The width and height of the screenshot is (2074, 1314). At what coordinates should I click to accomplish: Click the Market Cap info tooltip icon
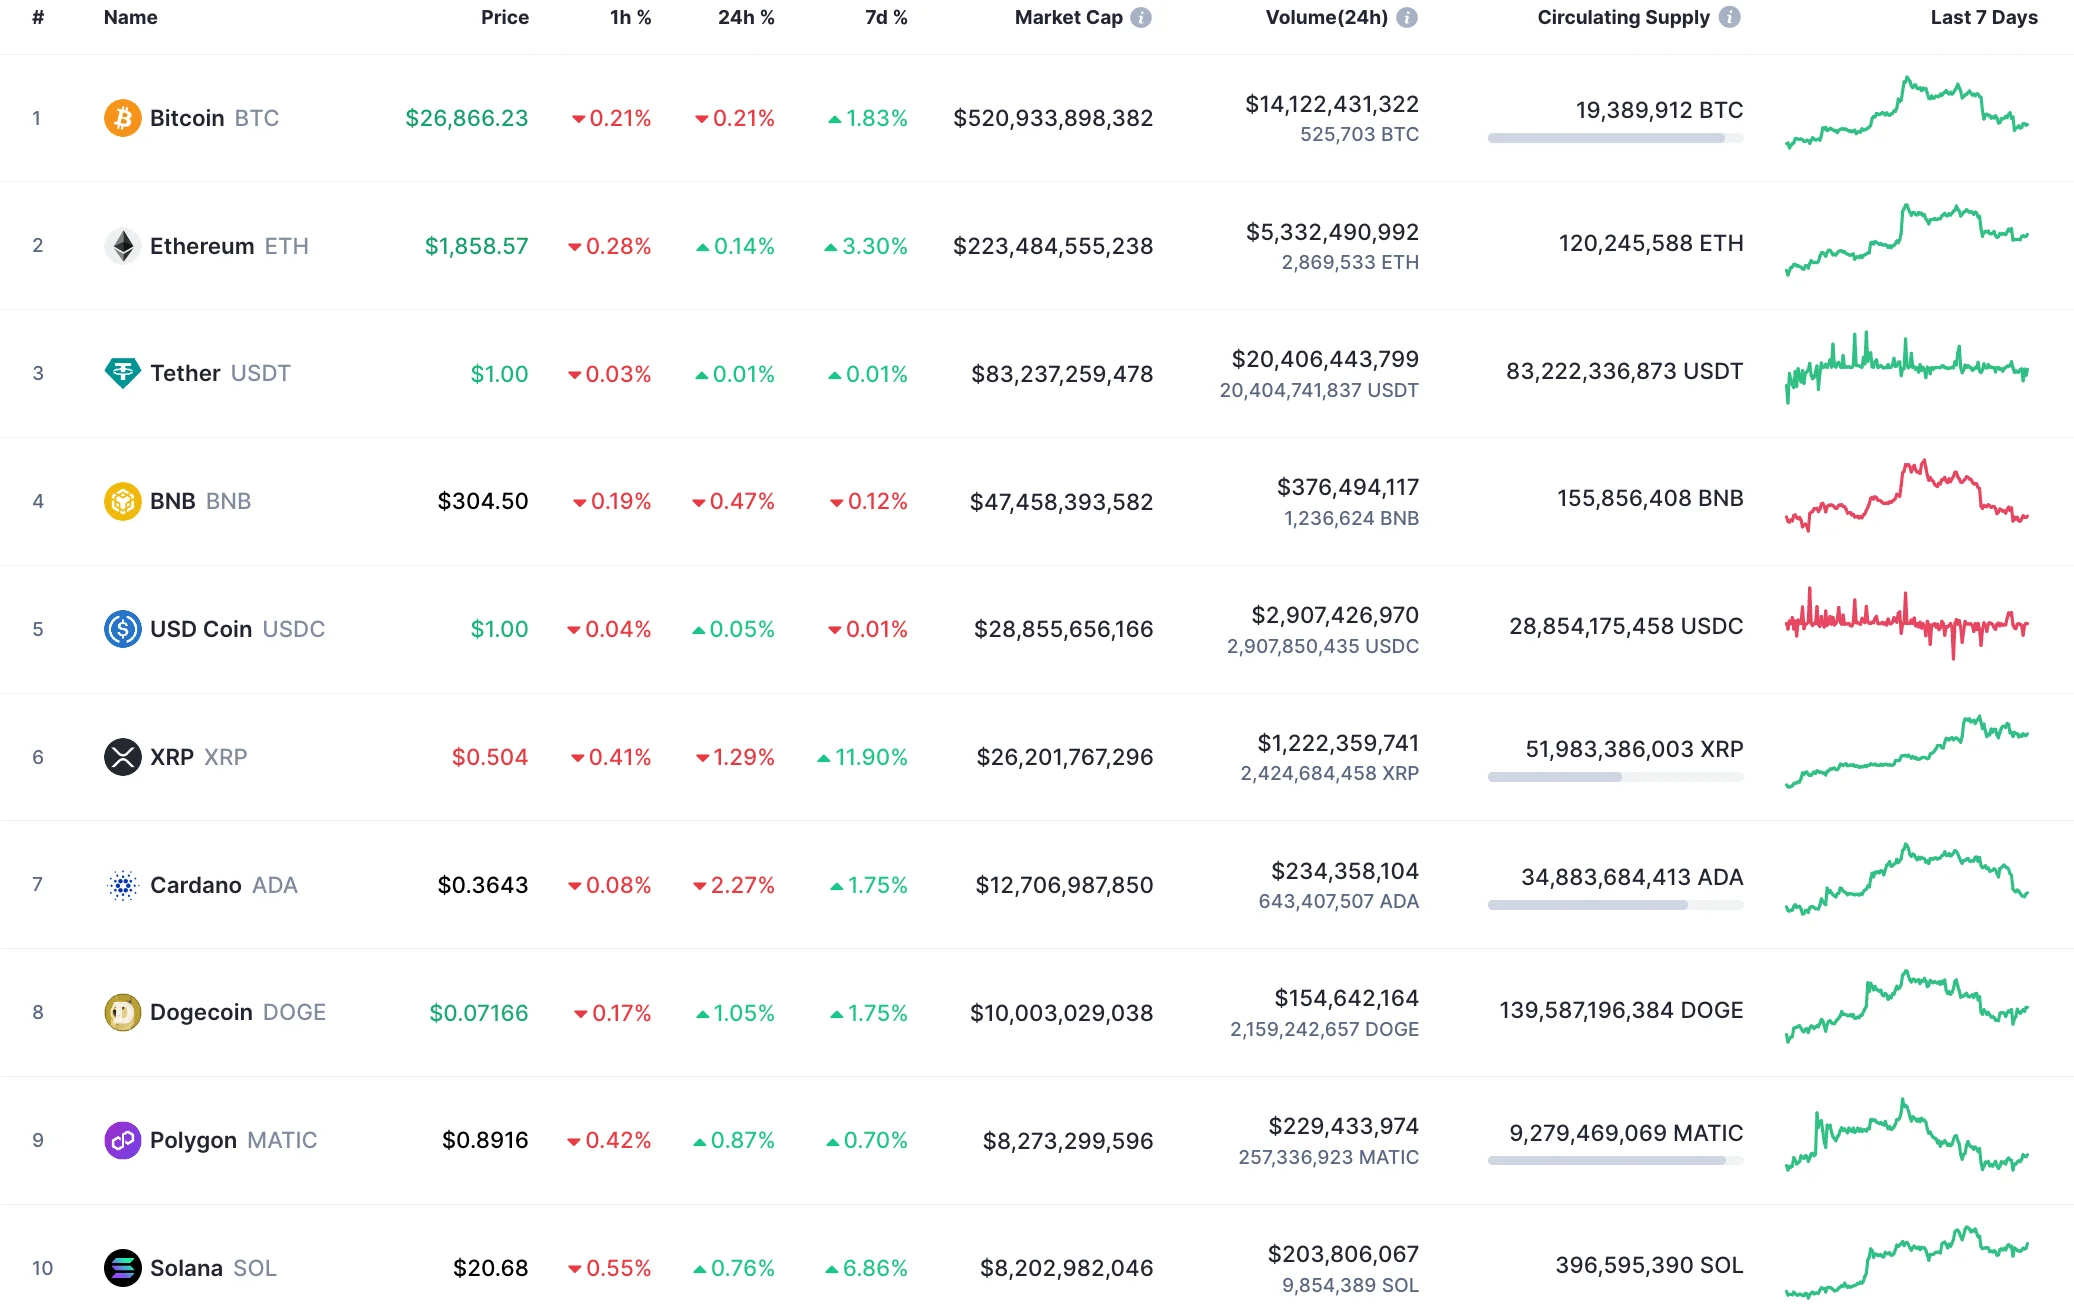pos(1140,16)
